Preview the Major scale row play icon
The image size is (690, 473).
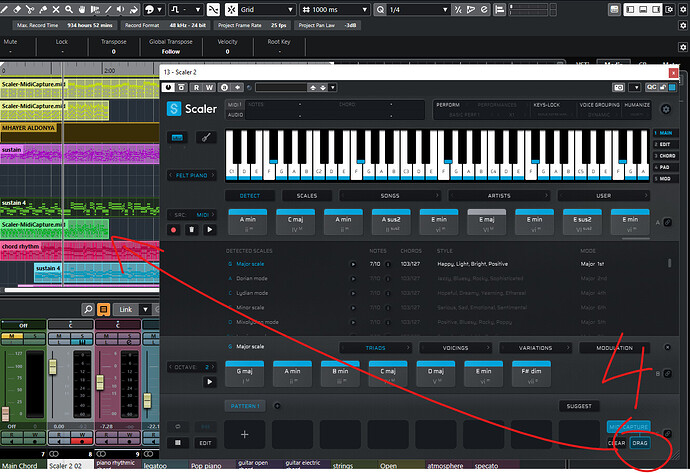click(353, 264)
